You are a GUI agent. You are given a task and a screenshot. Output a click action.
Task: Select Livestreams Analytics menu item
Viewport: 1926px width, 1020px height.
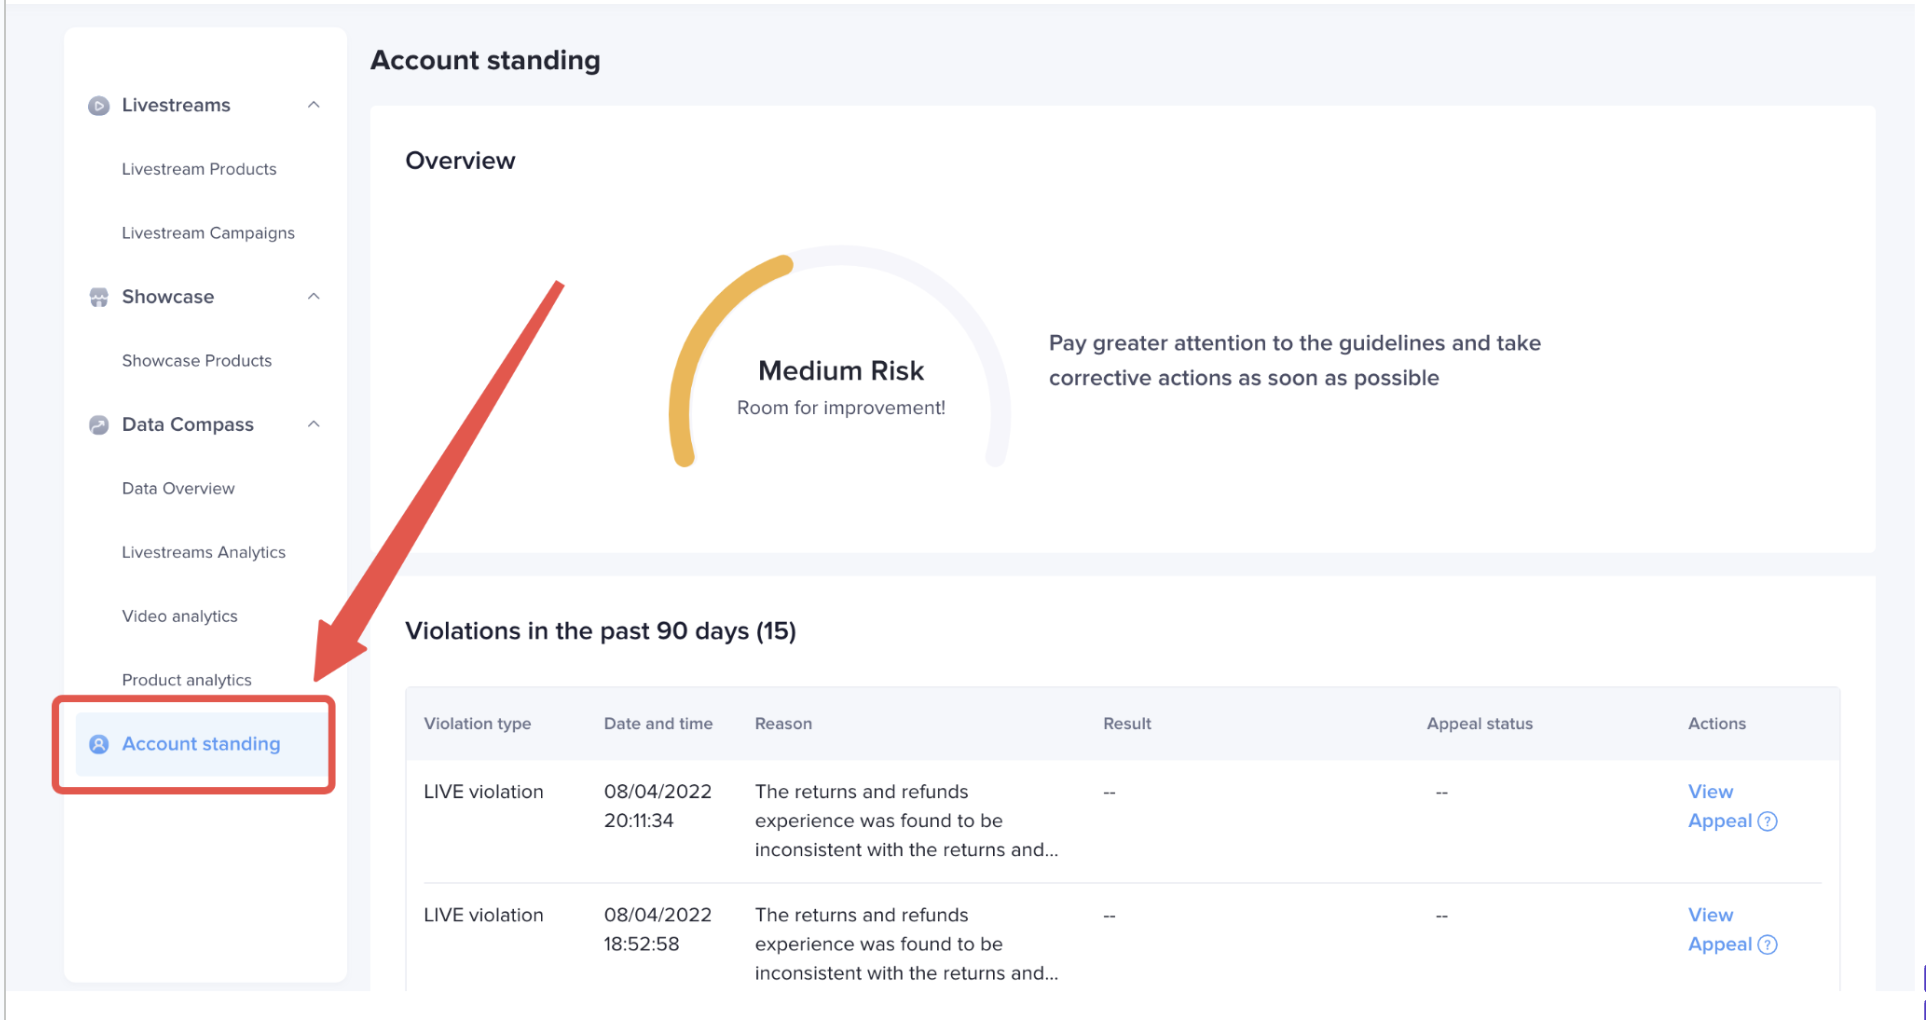tap(204, 553)
